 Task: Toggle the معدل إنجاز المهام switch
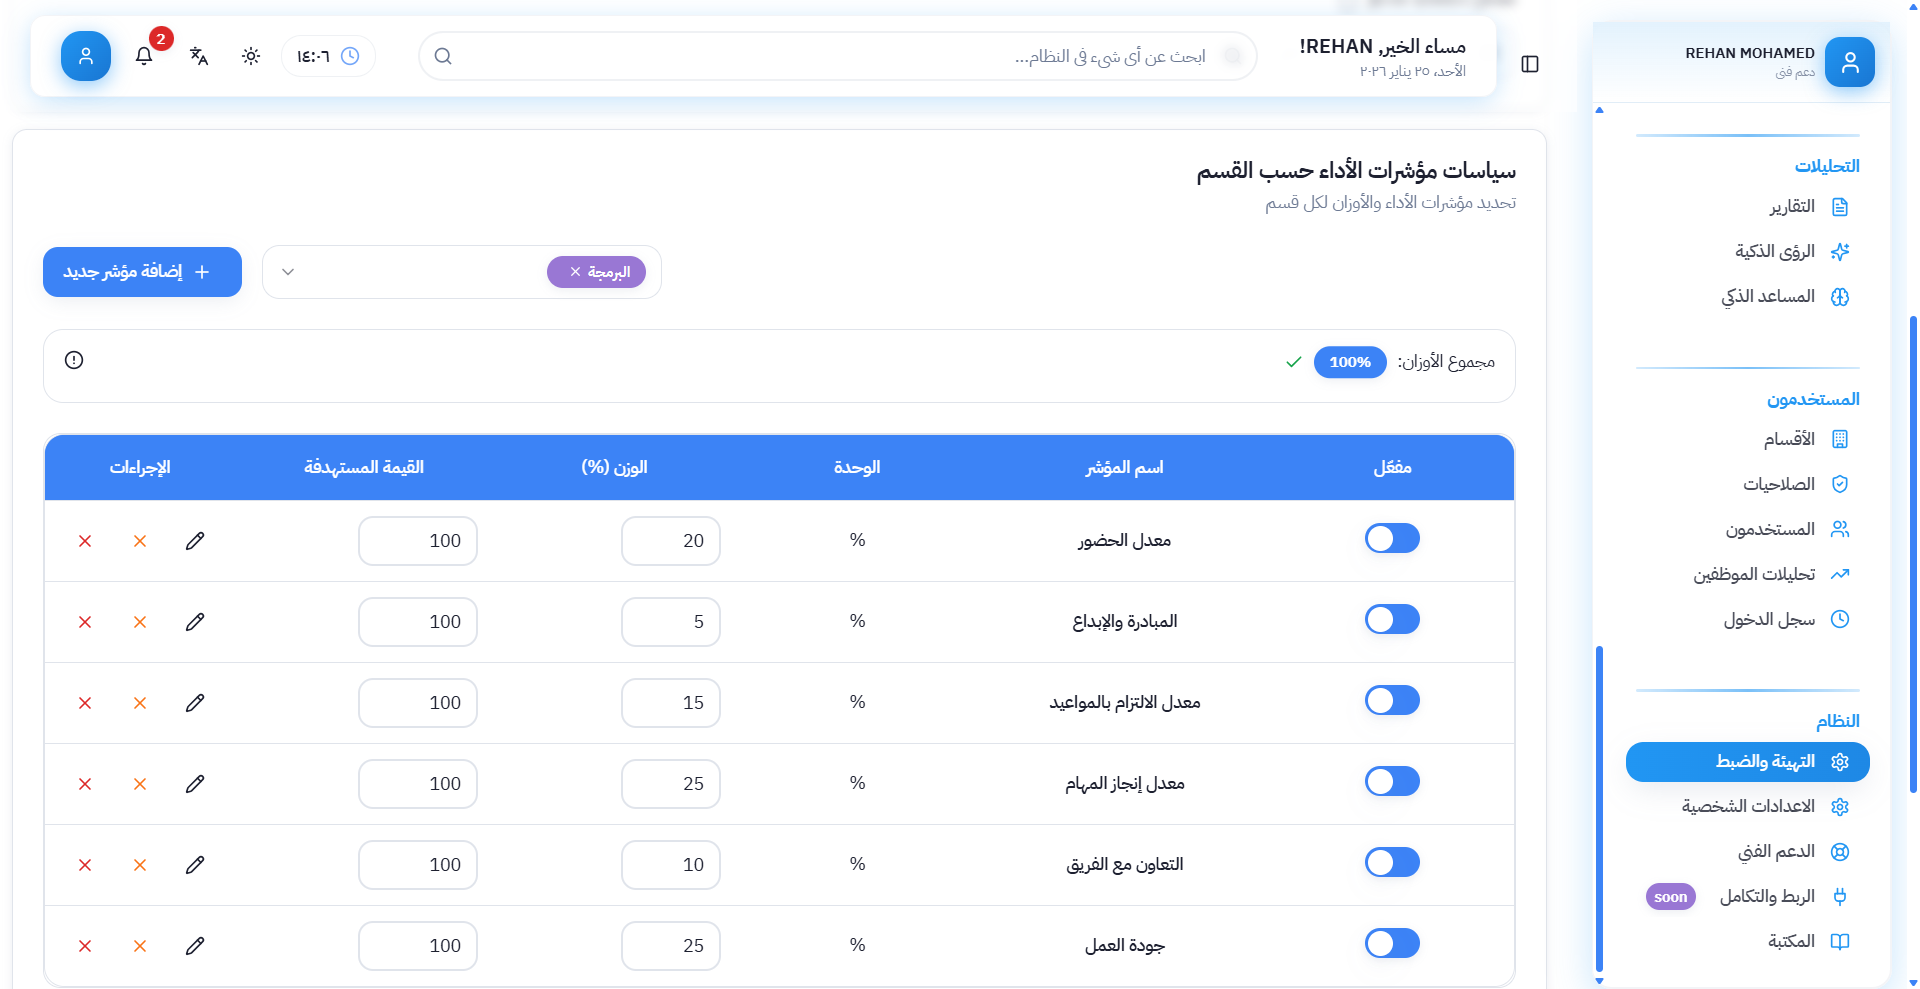pos(1392,782)
